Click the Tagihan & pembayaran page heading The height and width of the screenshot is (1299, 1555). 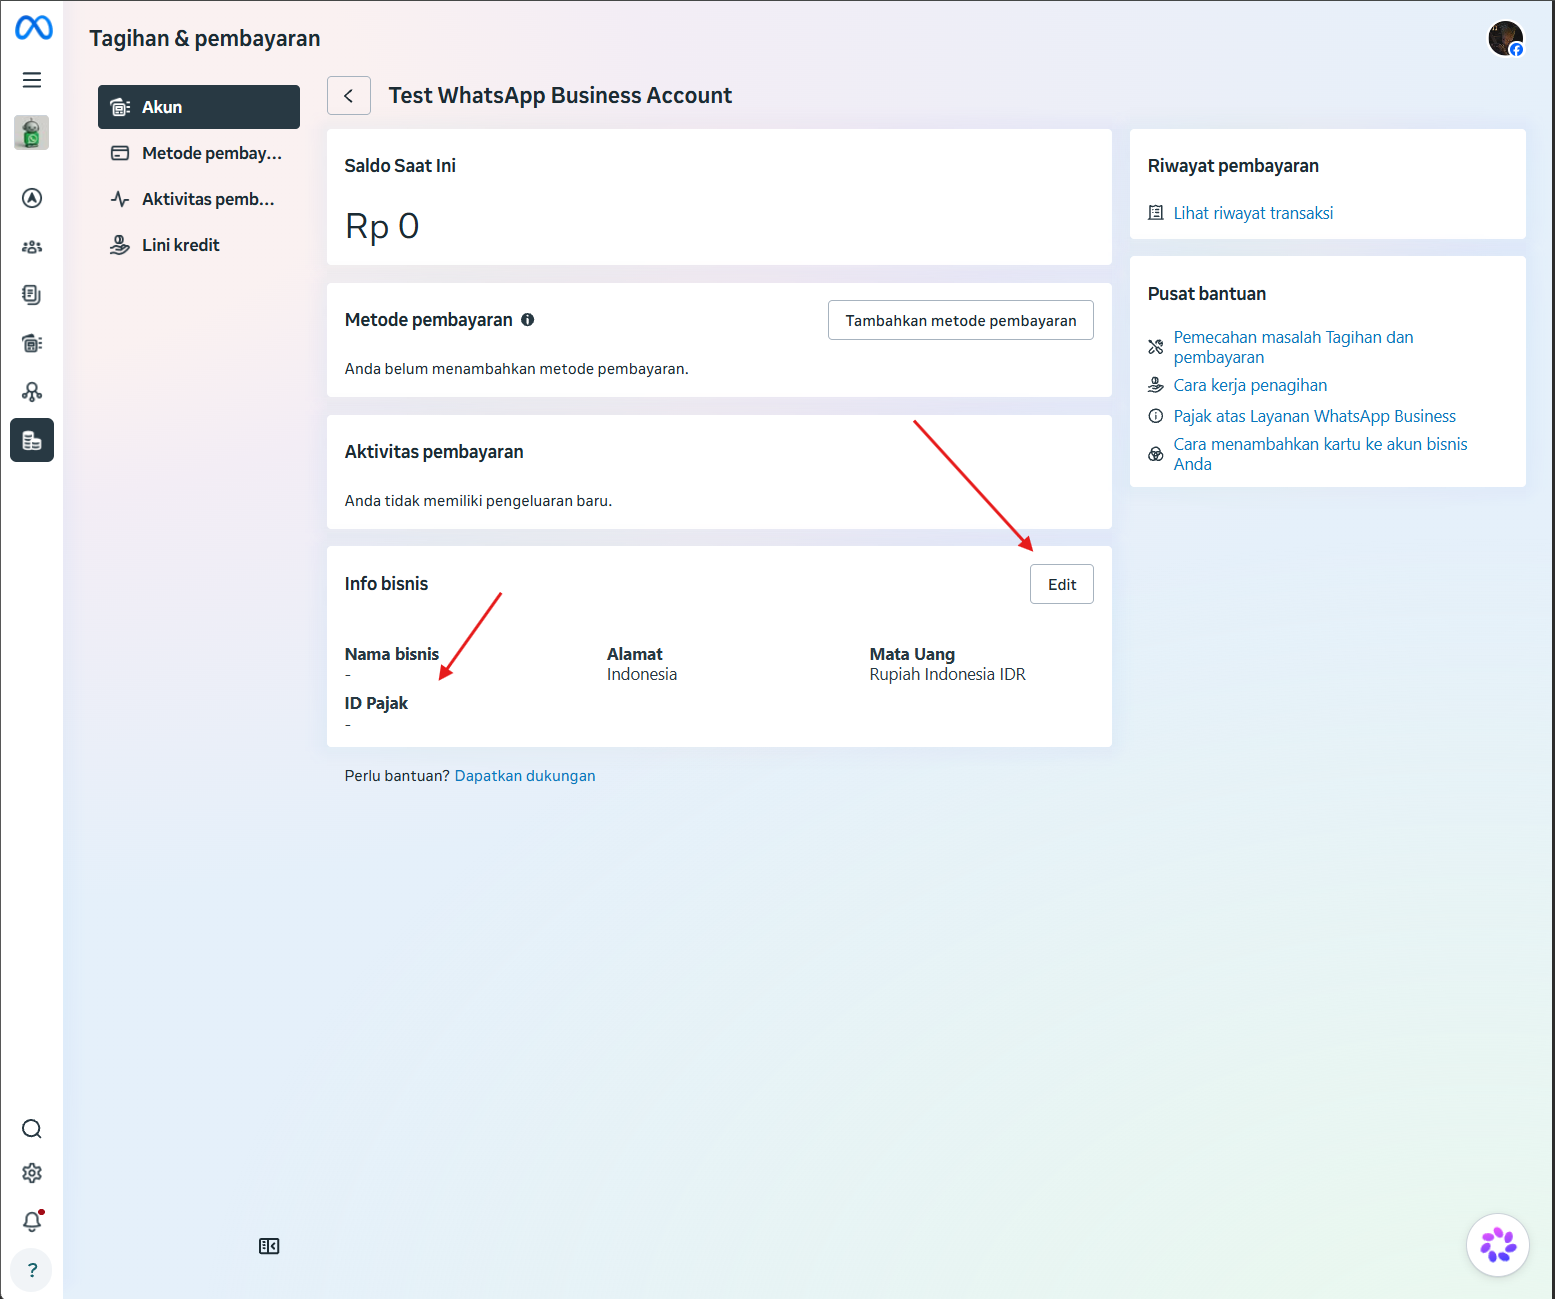205,39
